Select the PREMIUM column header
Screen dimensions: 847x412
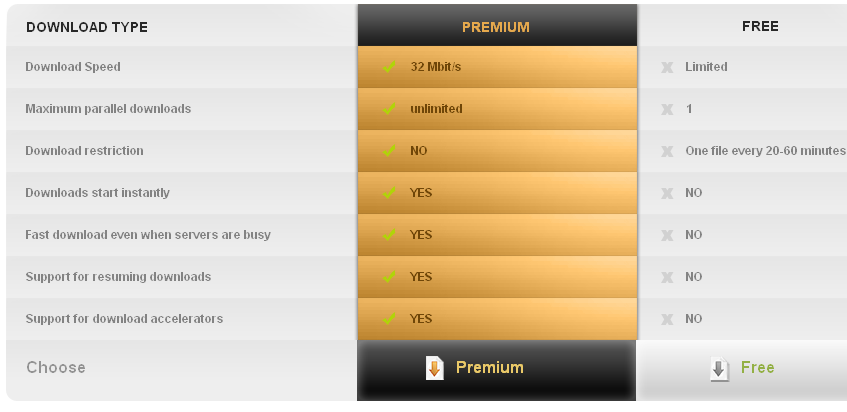[496, 25]
